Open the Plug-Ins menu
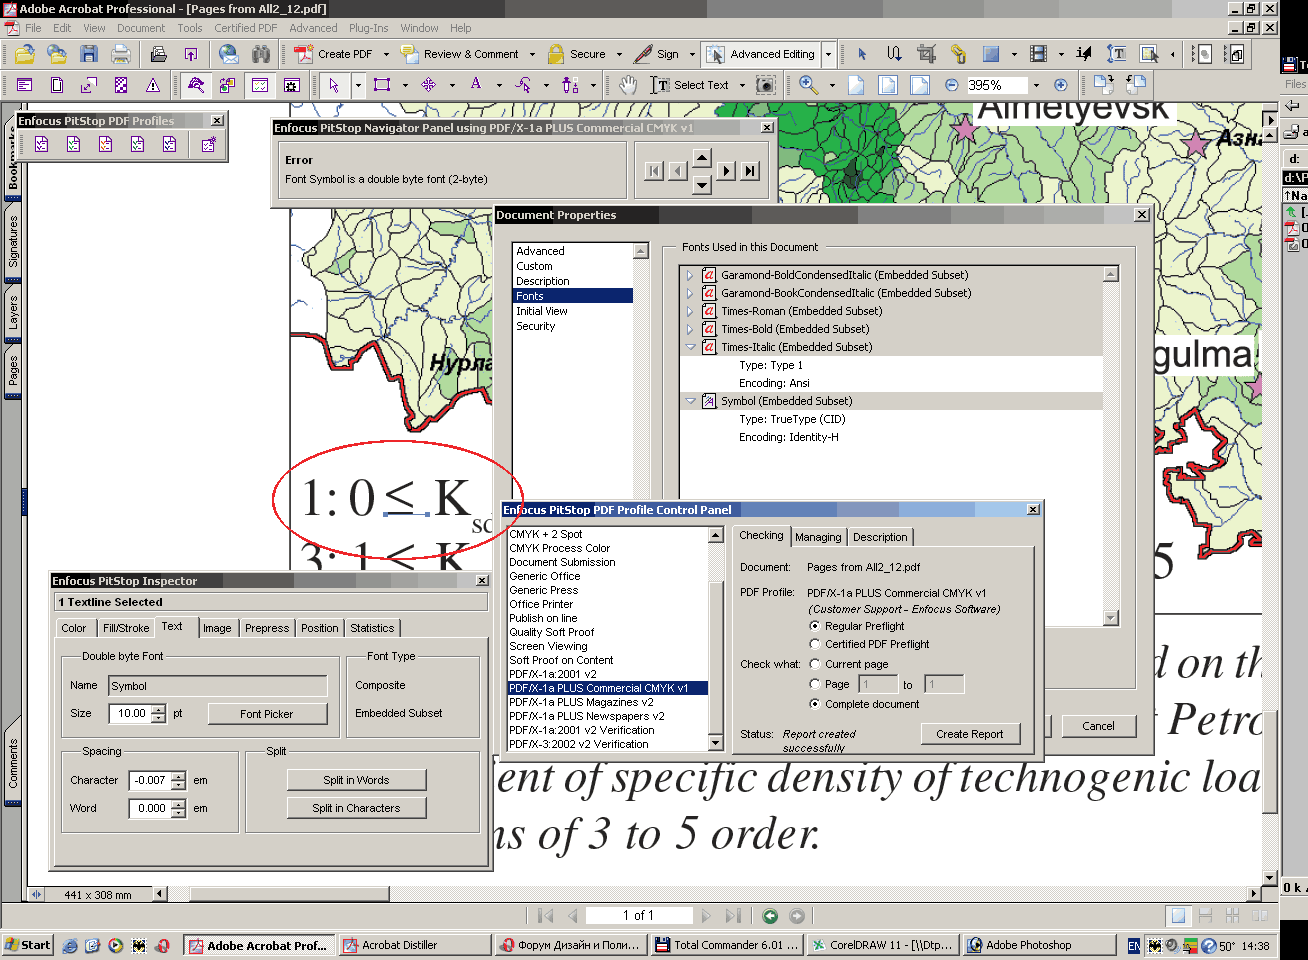 368,28
